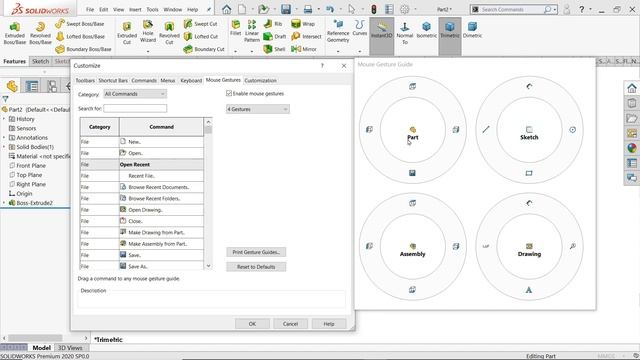
Task: Open the Category All Commands dropdown
Action: click(x=135, y=94)
